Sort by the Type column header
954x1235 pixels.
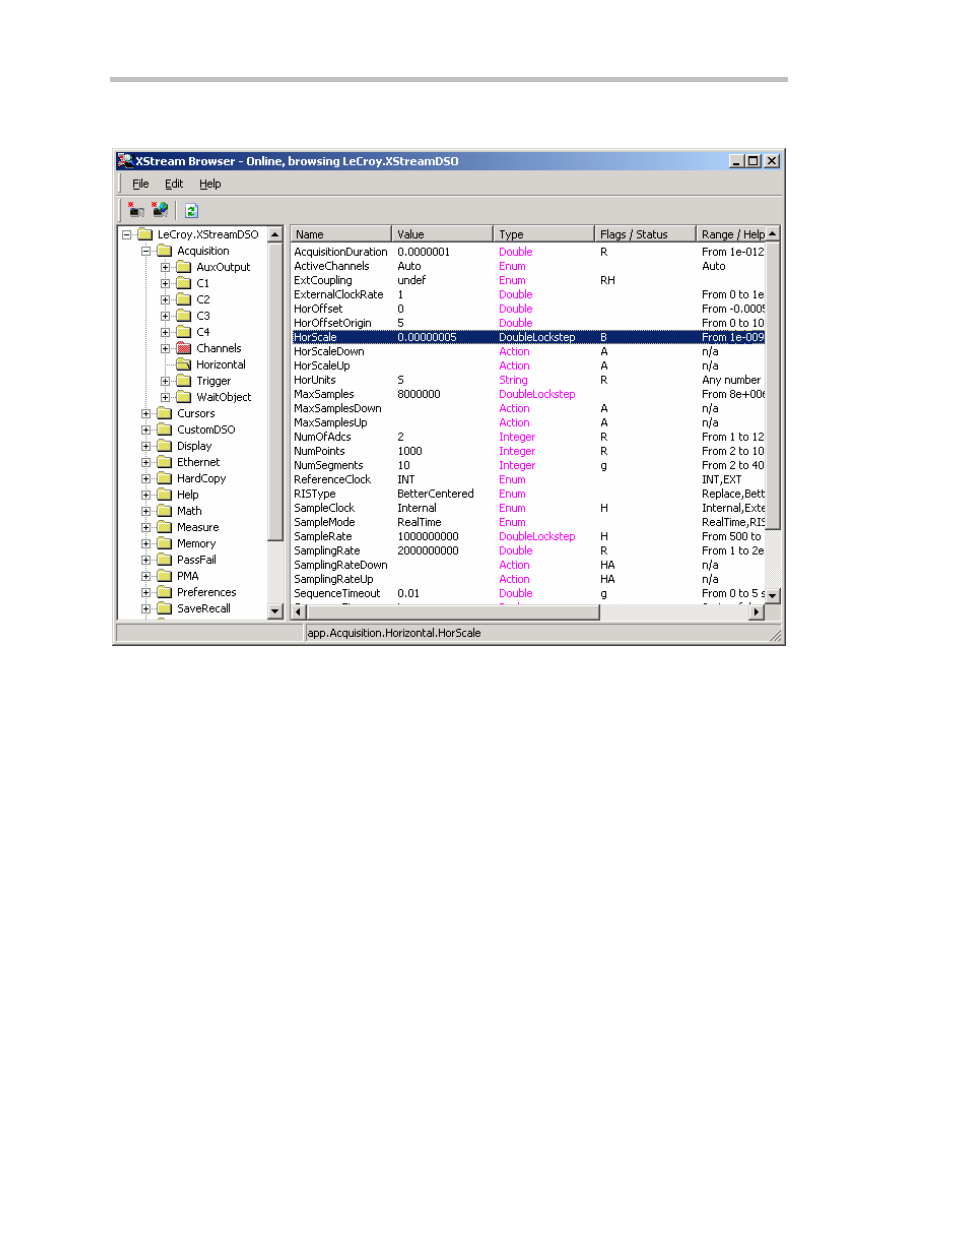click(544, 234)
